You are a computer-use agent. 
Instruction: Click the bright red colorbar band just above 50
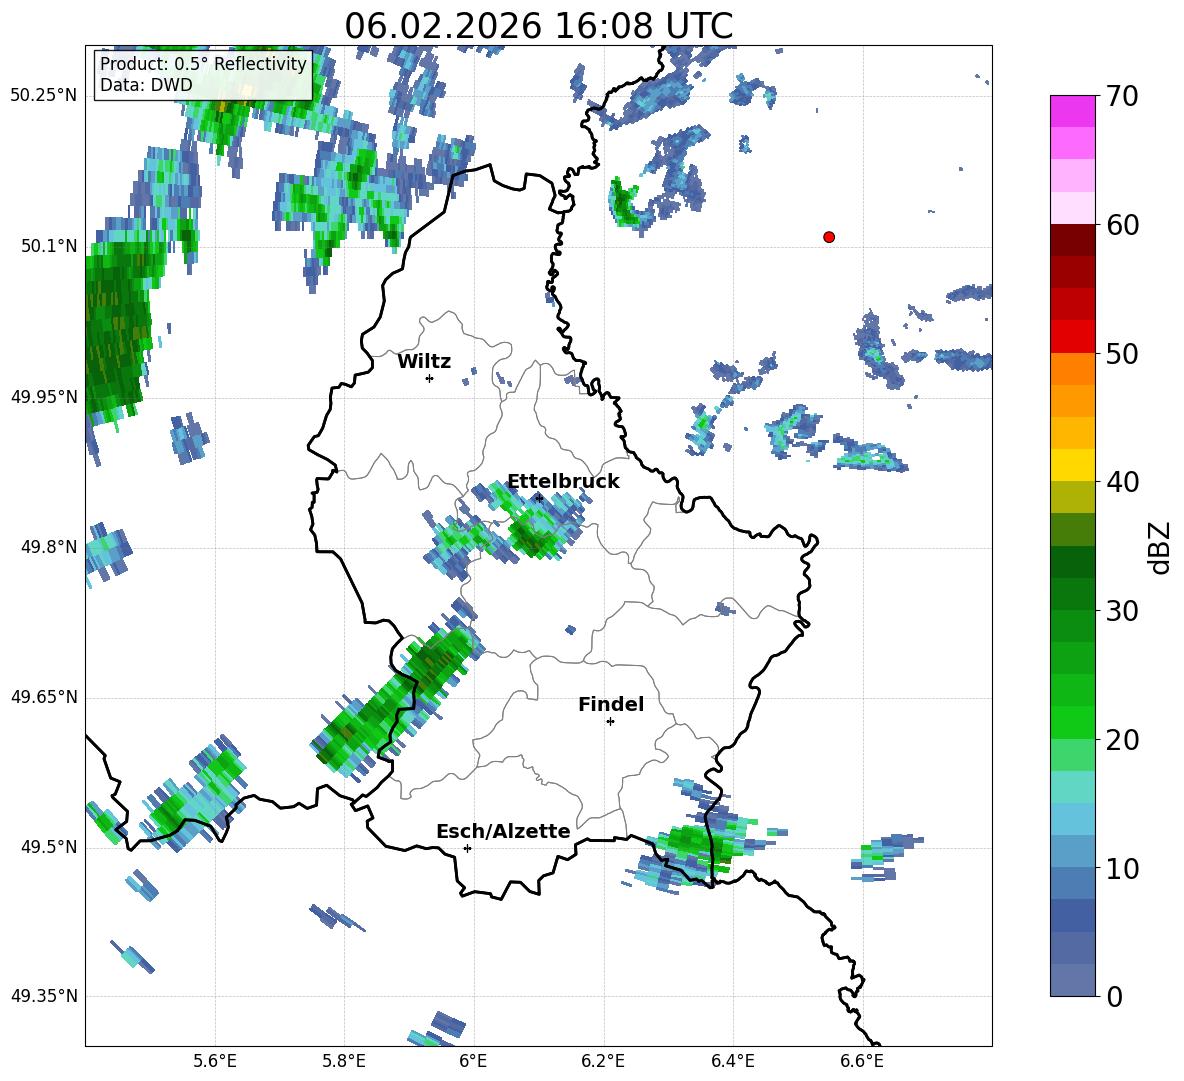1072,337
